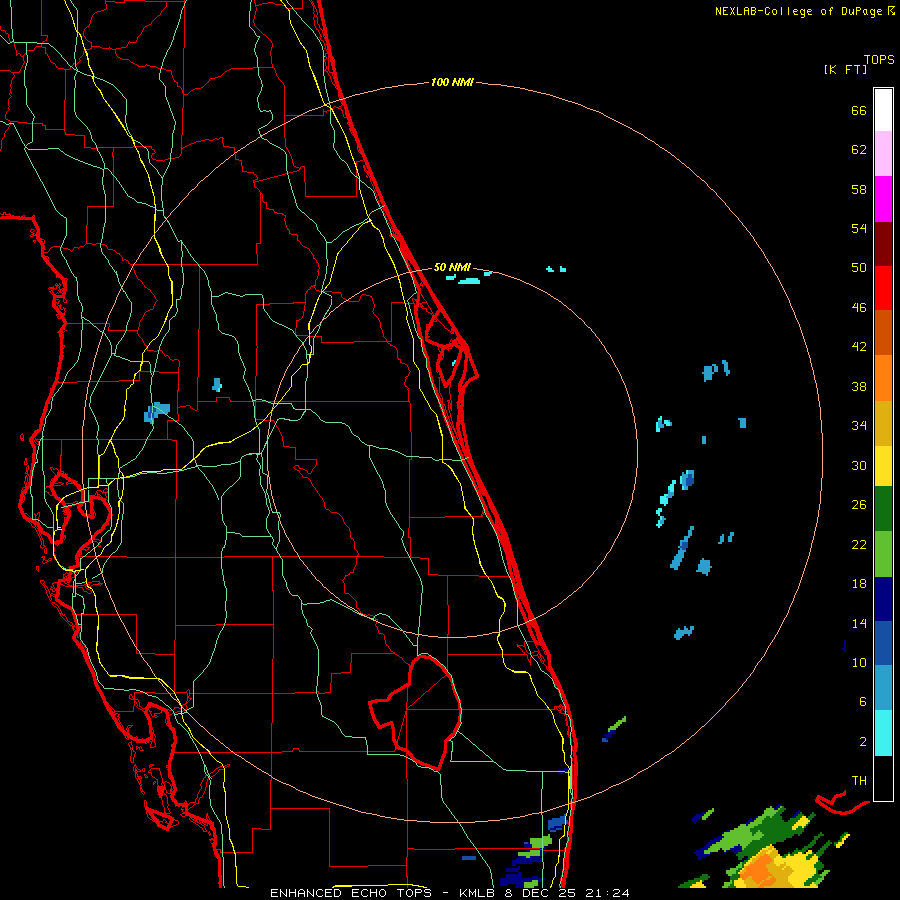This screenshot has width=900, height=900.
Task: Pick the gold band on the legend
Action: point(883,423)
